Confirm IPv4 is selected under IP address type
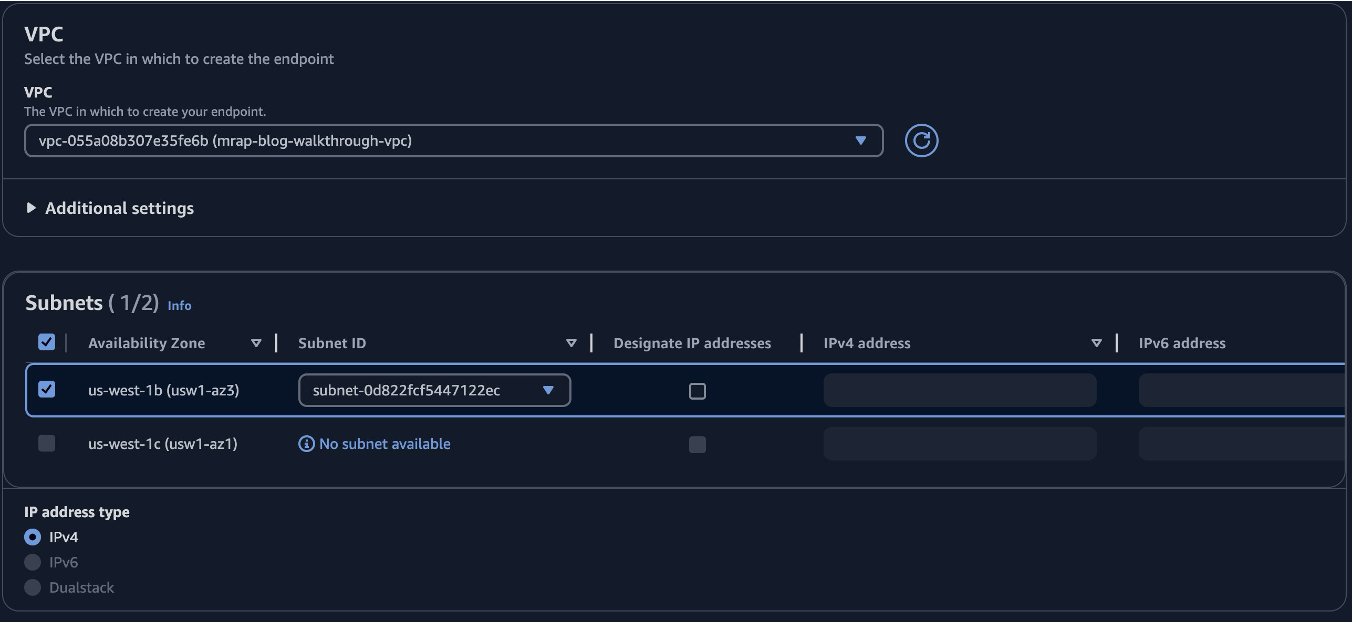The width and height of the screenshot is (1353, 622). pyautogui.click(x=32, y=537)
